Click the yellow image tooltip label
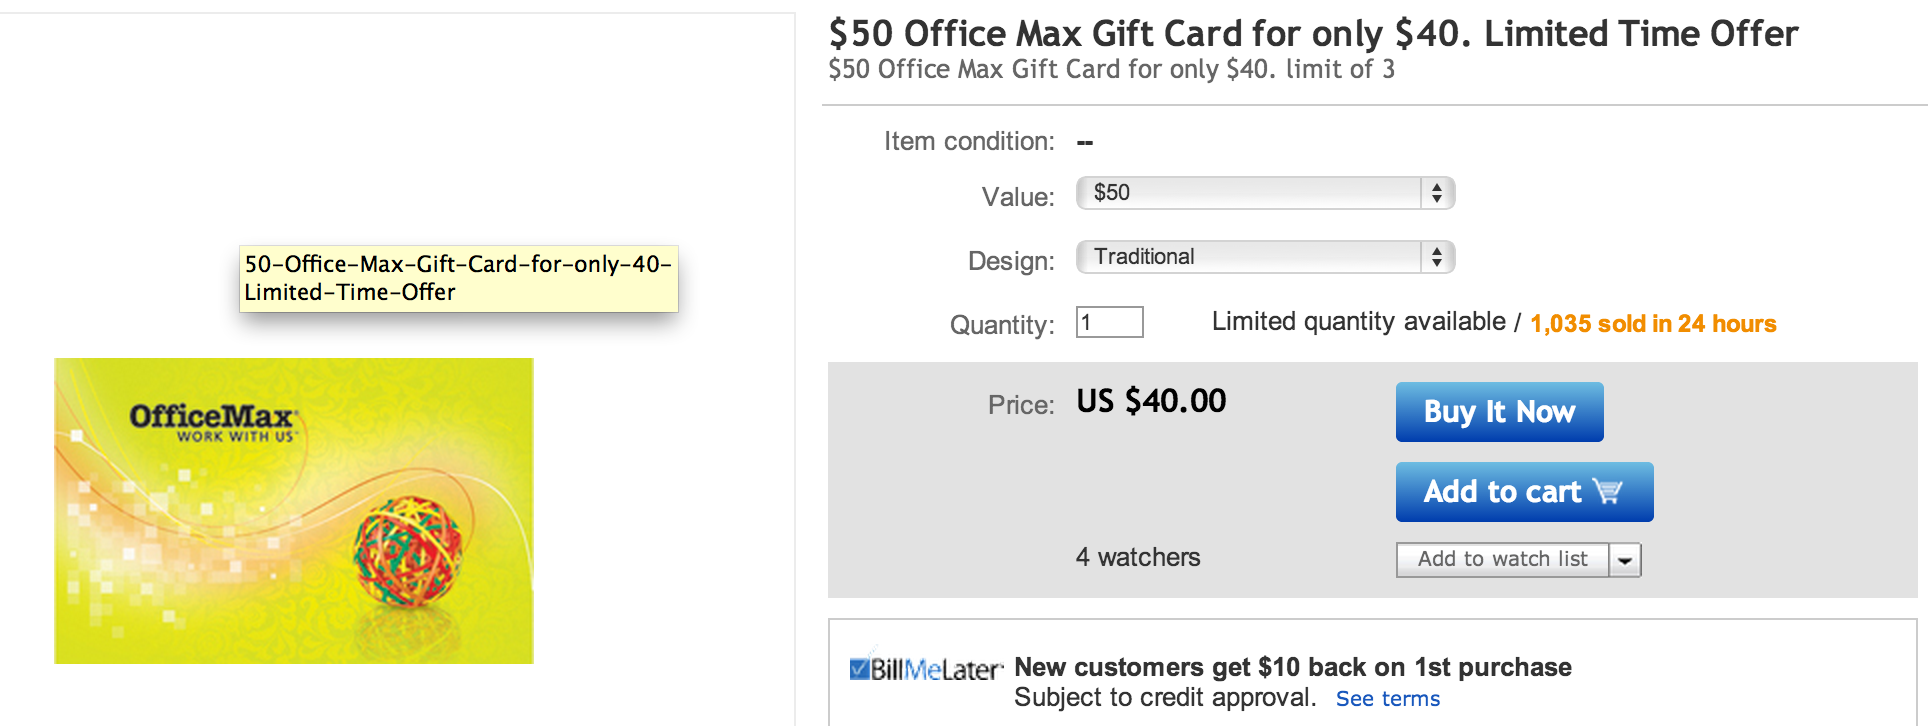Viewport: 1928px width, 726px height. [458, 278]
